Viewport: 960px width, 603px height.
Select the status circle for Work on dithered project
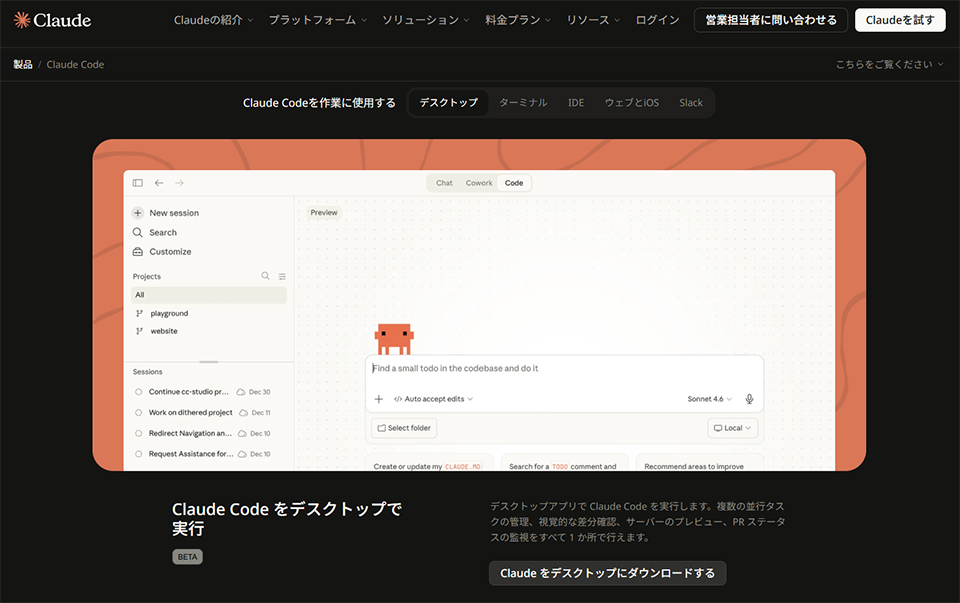[141, 412]
